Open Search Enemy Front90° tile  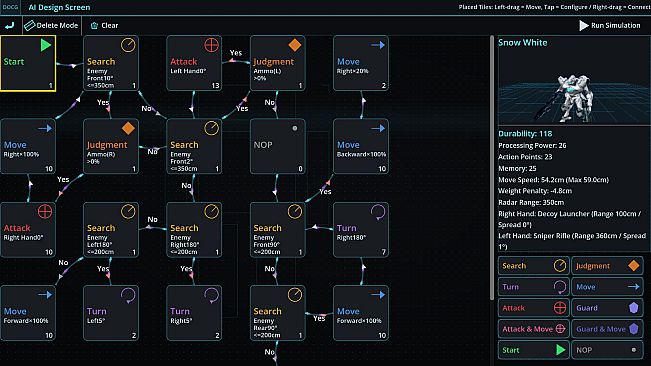(278, 229)
